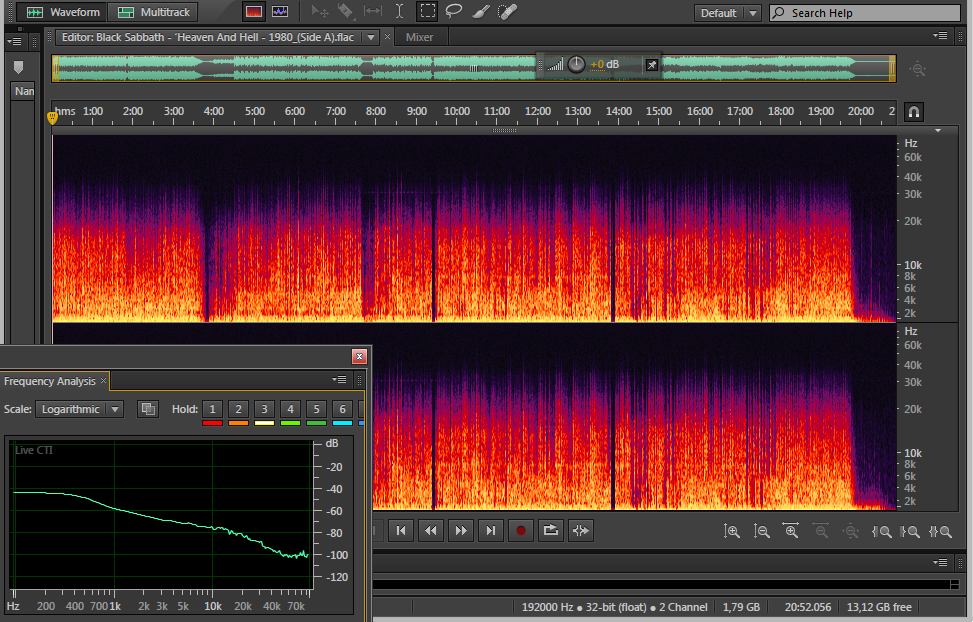Toggle snapping magnet icon

tap(913, 112)
